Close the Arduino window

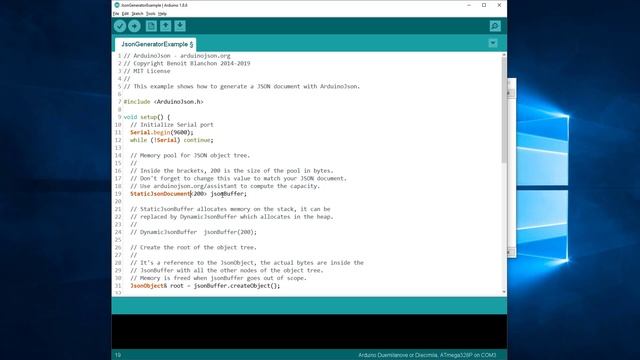pyautogui.click(x=499, y=5)
